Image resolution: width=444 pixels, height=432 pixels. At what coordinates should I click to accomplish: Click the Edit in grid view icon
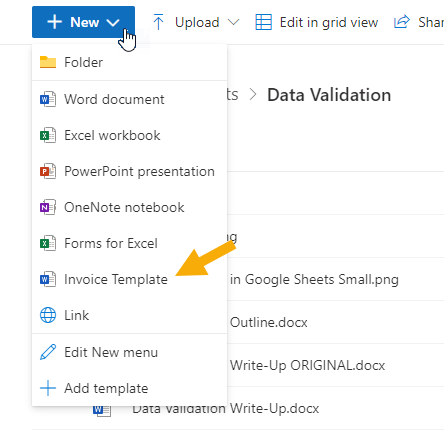tap(263, 22)
